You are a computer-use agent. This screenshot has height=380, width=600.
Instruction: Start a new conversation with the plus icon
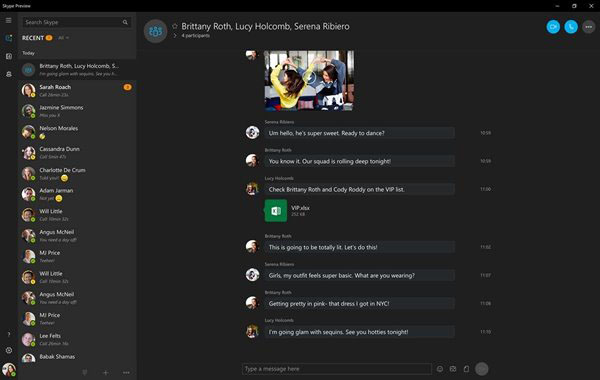coord(106,372)
